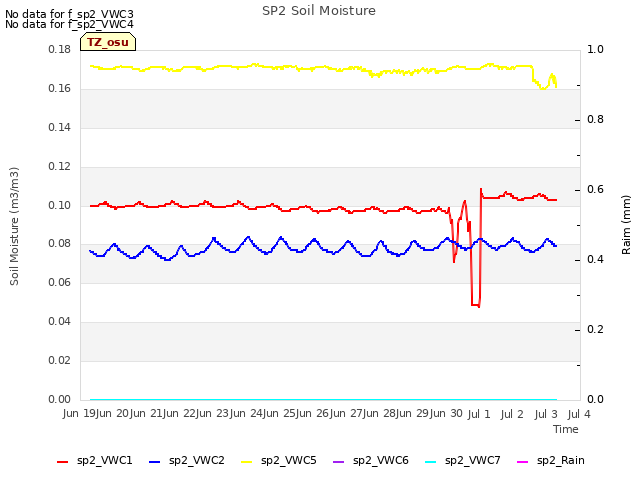The image size is (640, 480).
Task: Click the TZ_osu timezone label
Action: [108, 42]
